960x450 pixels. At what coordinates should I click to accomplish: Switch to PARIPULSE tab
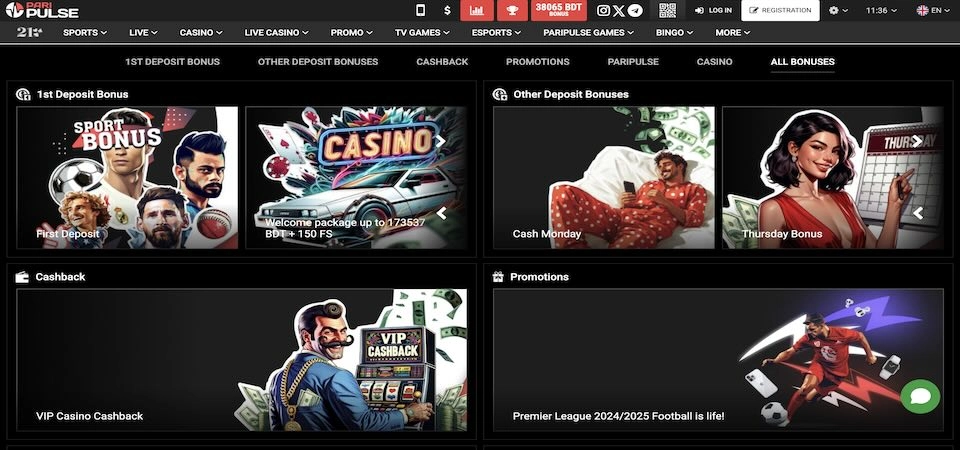click(633, 62)
